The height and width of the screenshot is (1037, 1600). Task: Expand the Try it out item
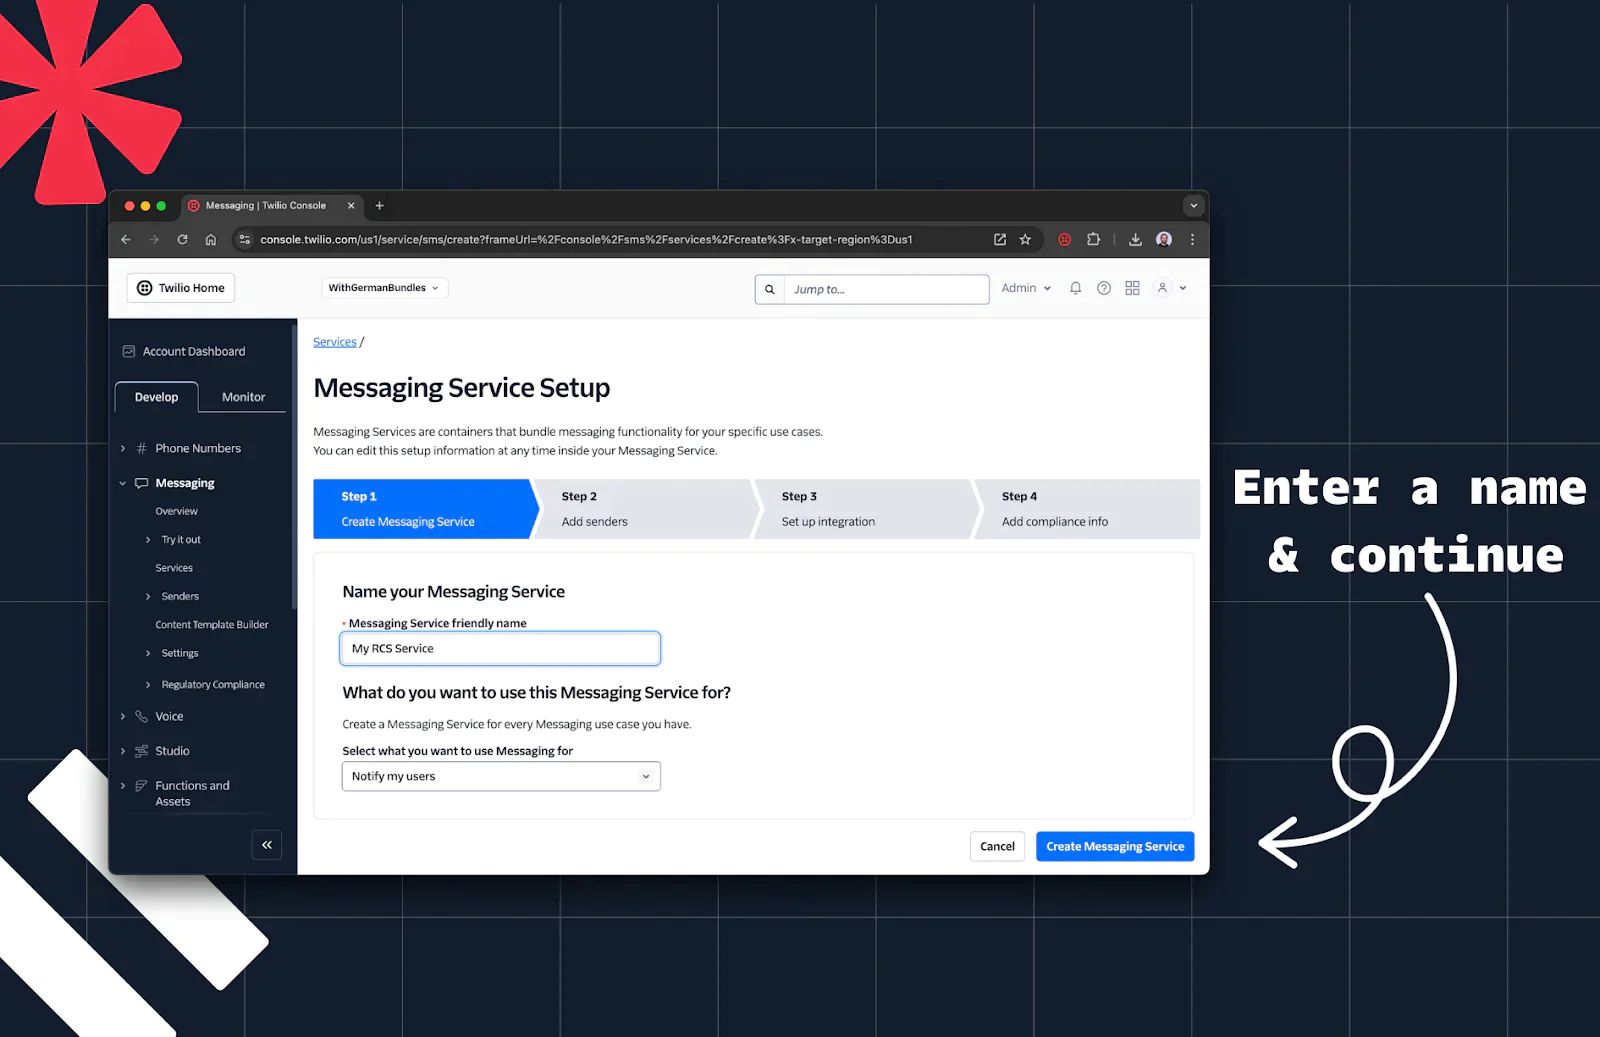tap(149, 540)
